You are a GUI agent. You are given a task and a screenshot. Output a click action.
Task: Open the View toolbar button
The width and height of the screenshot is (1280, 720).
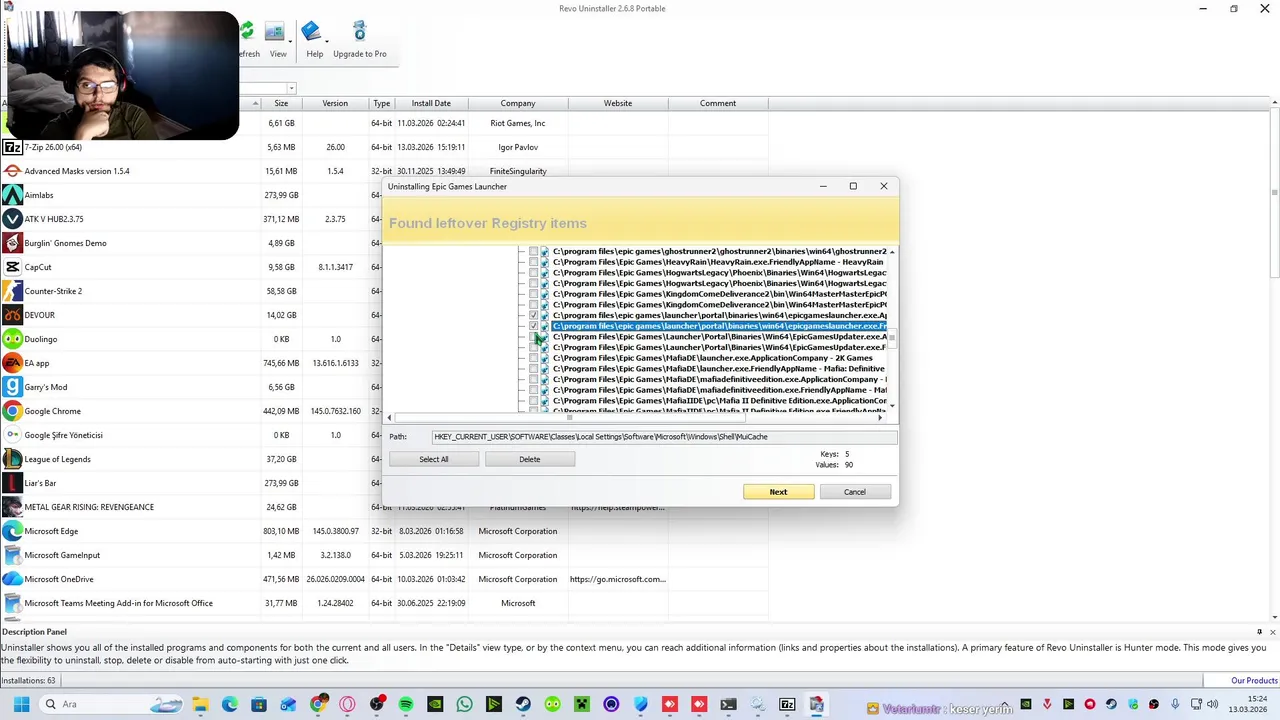[277, 40]
